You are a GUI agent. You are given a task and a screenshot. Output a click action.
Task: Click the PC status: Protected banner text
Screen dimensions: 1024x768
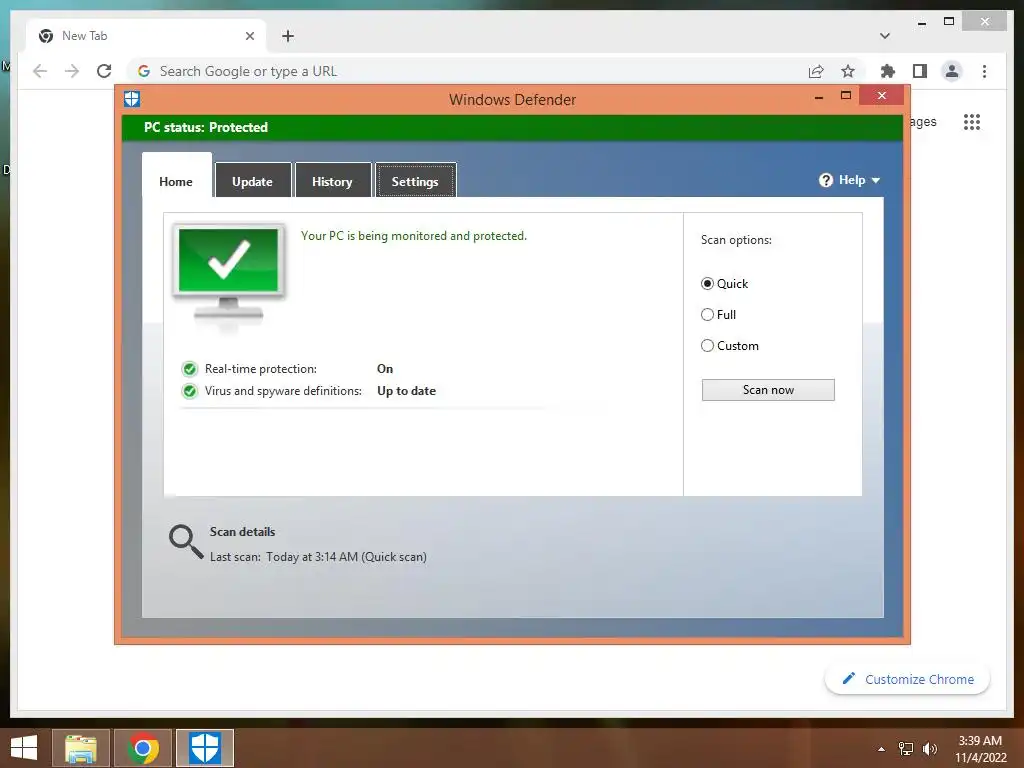(206, 127)
